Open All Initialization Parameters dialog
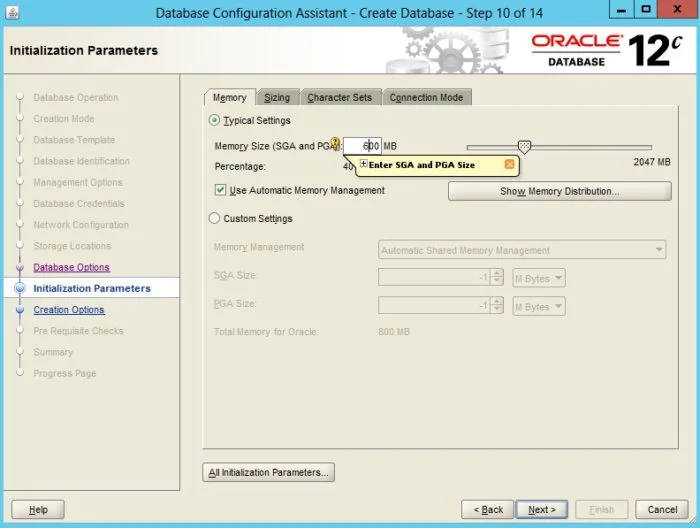This screenshot has width=700, height=528. (268, 472)
